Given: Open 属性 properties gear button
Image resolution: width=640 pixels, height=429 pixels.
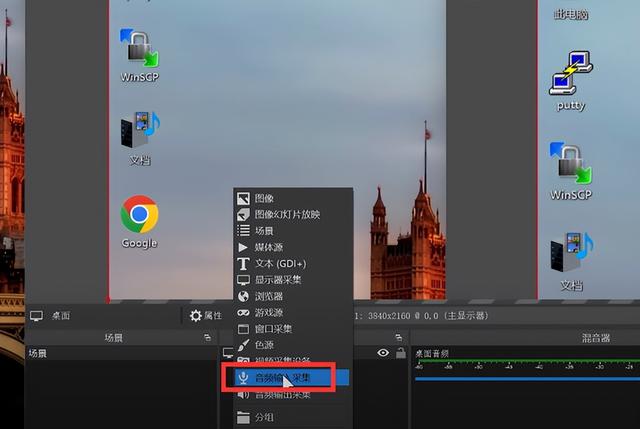Looking at the screenshot, I should [206, 316].
